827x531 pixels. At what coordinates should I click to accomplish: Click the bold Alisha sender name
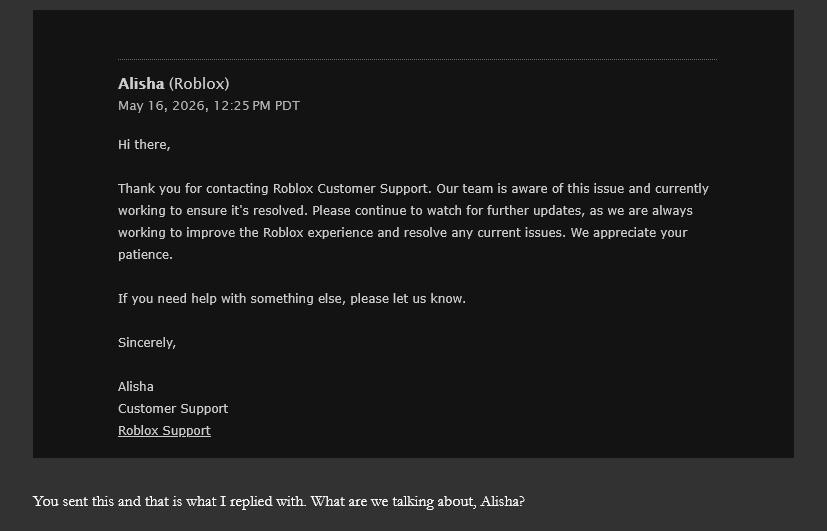[x=141, y=84]
